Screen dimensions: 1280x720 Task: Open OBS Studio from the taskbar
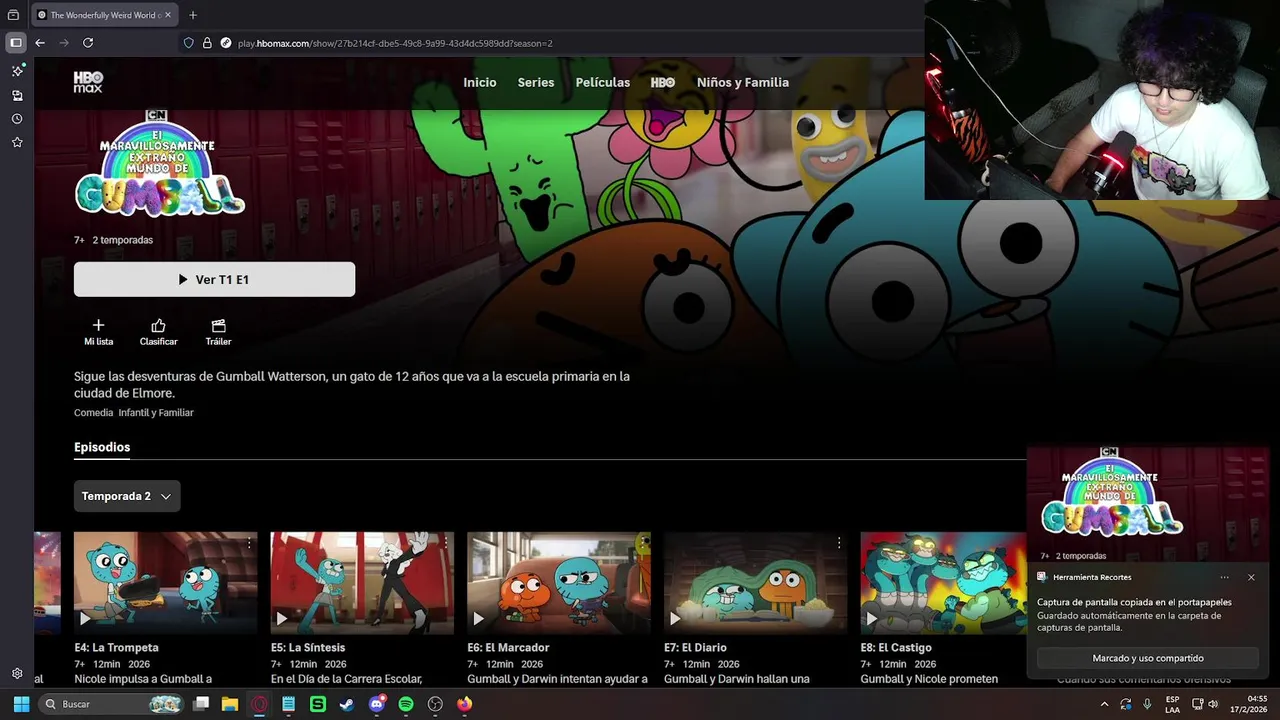pos(435,704)
